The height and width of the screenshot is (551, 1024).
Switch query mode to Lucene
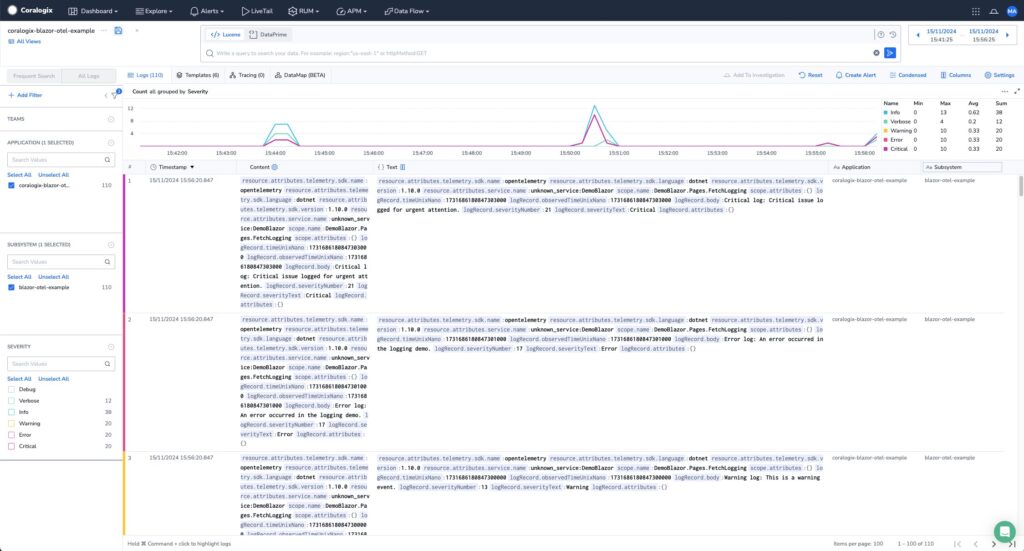point(225,35)
